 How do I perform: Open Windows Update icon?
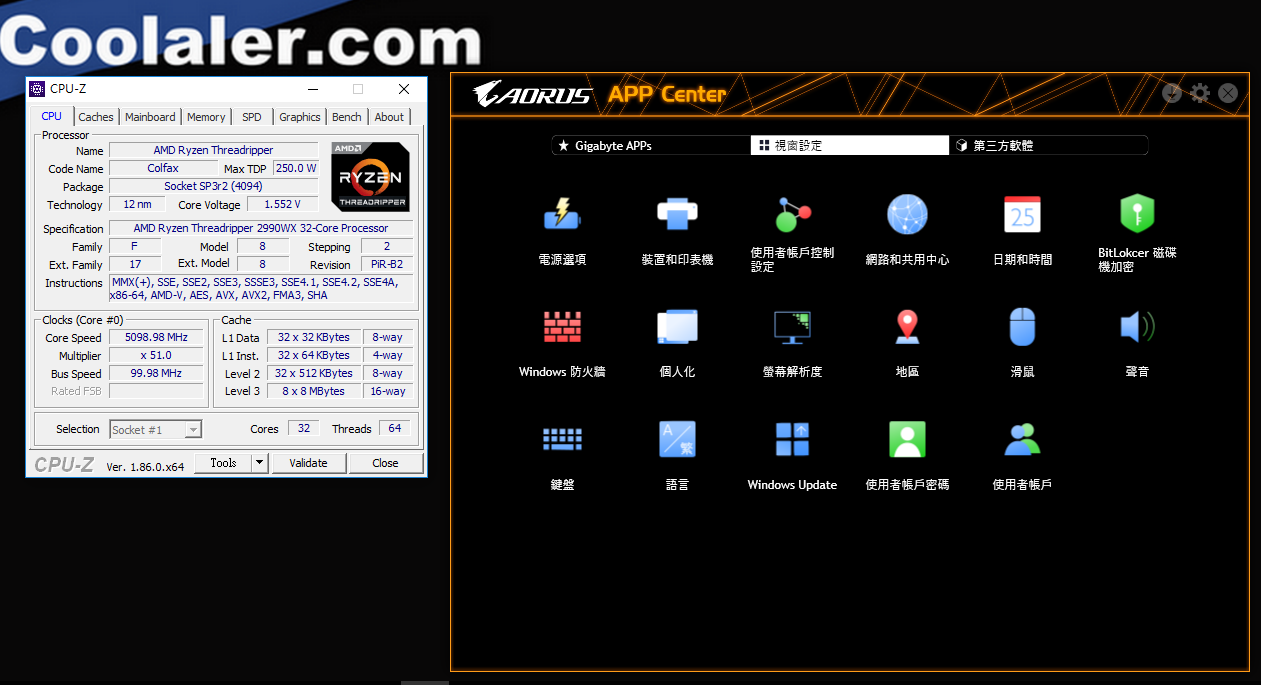[792, 440]
